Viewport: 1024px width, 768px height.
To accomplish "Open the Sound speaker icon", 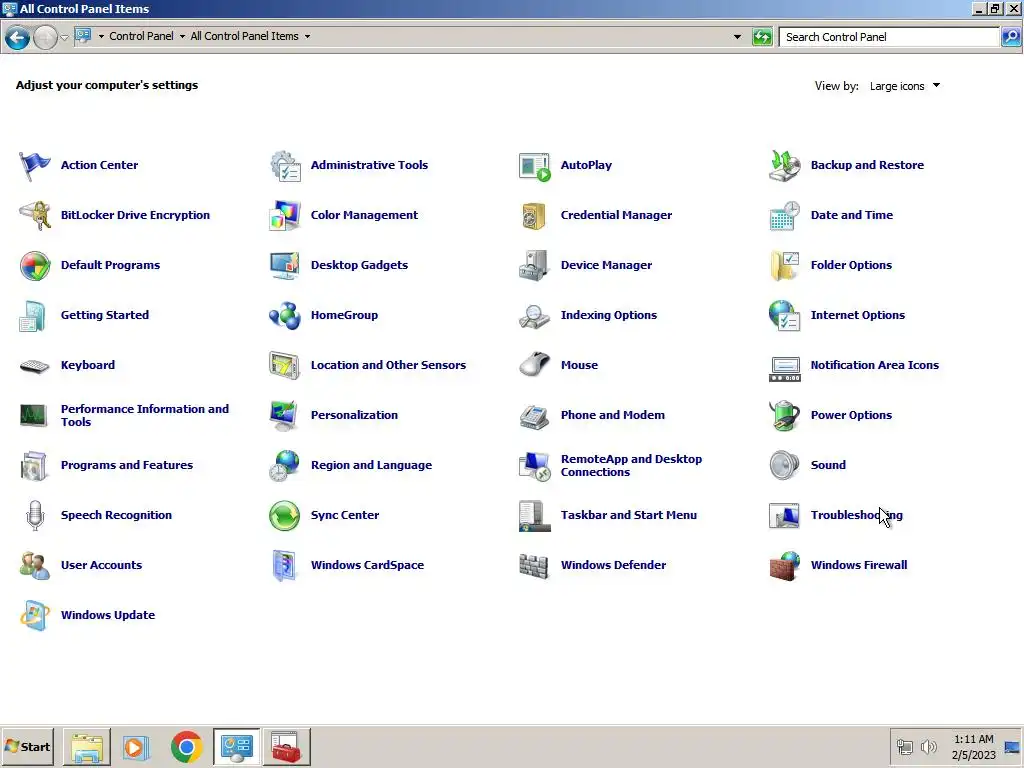I will [x=784, y=466].
